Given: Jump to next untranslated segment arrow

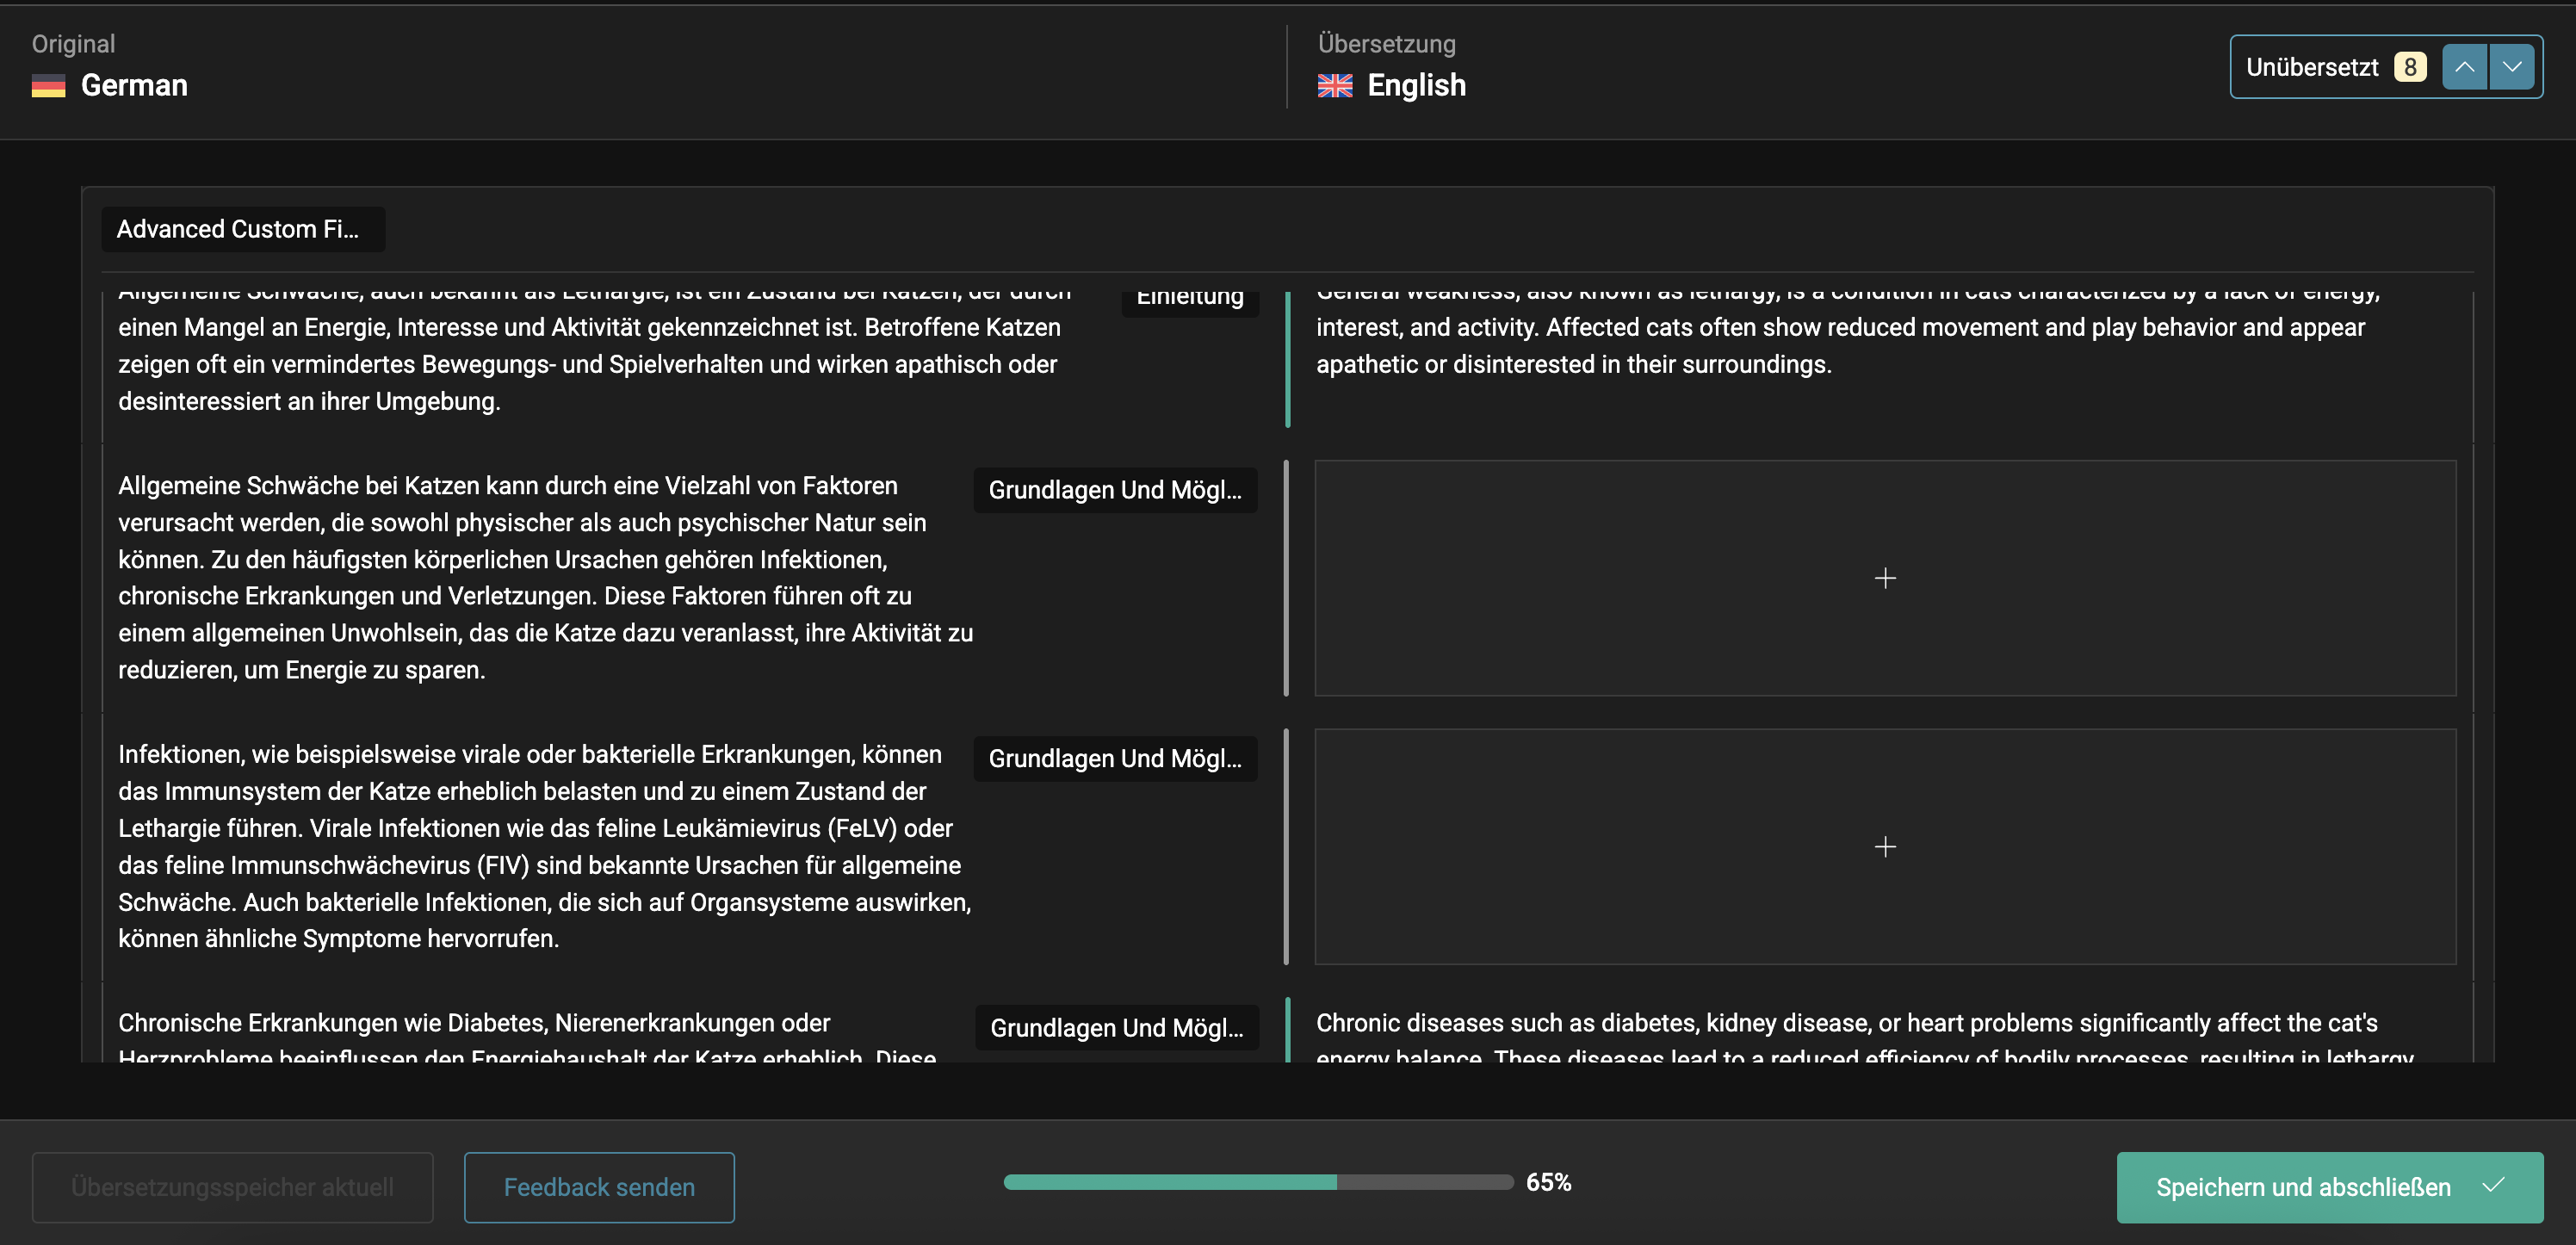Looking at the screenshot, I should [2511, 67].
